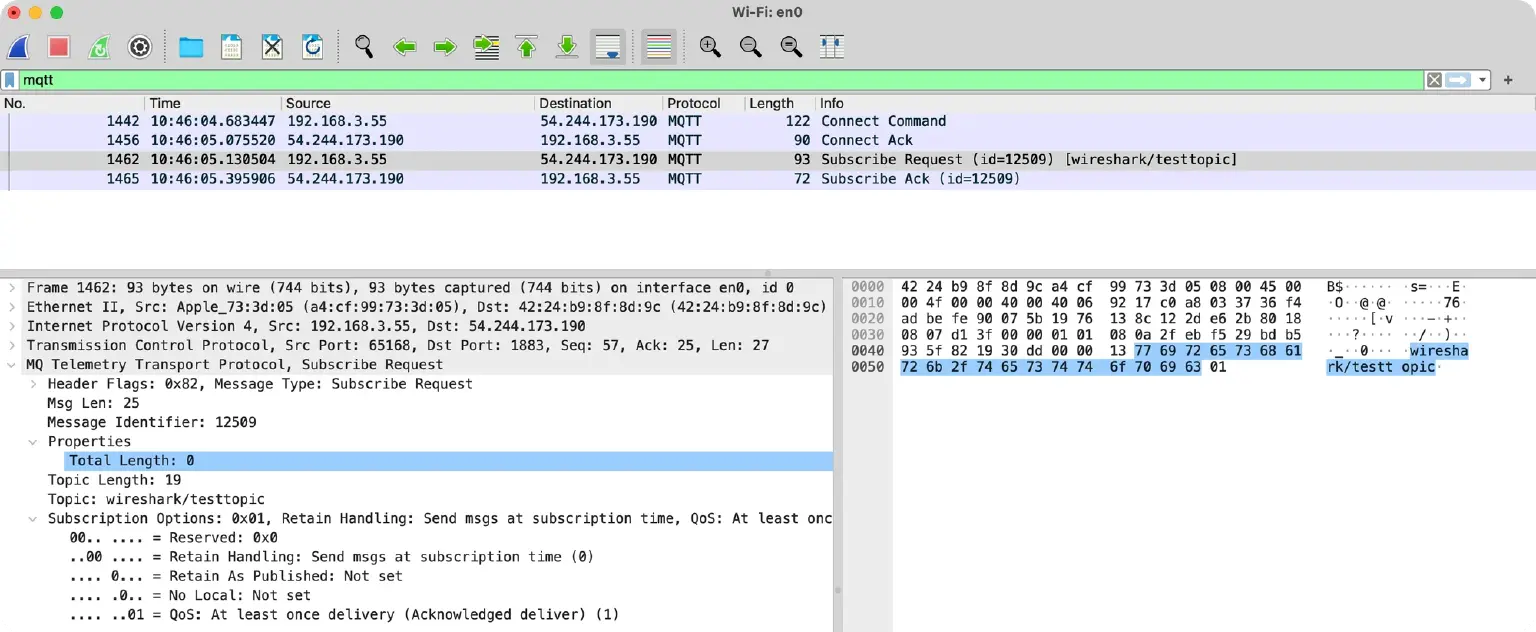This screenshot has height=632, width=1536.
Task: Click the Protocol column header
Action: click(x=694, y=103)
